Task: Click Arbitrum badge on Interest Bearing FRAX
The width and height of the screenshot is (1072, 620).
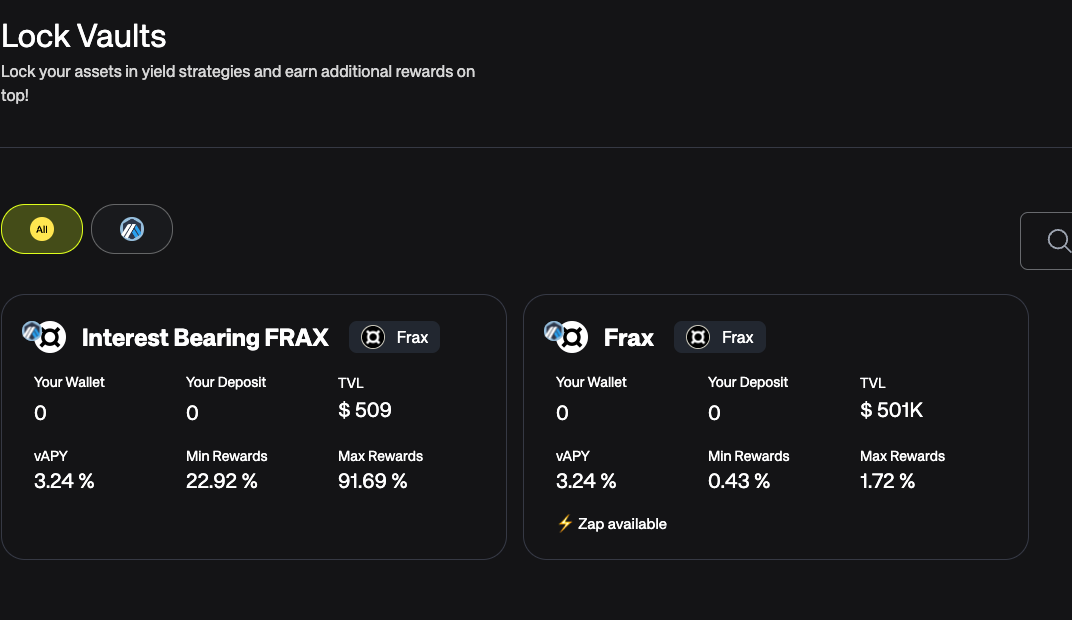Action: click(32, 330)
